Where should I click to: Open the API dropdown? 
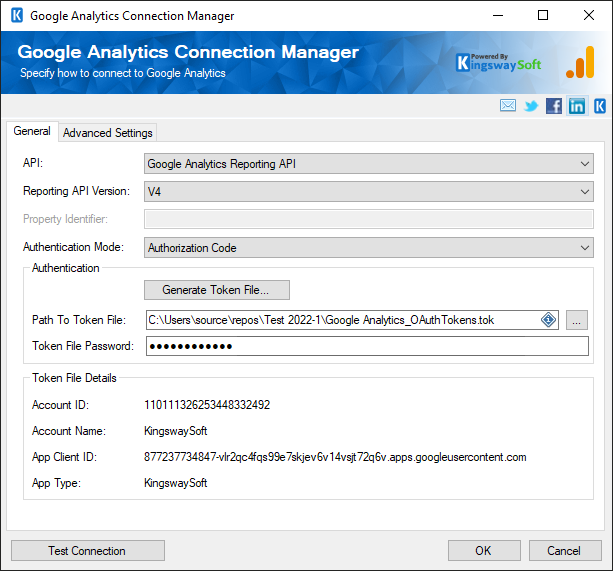[x=369, y=164]
